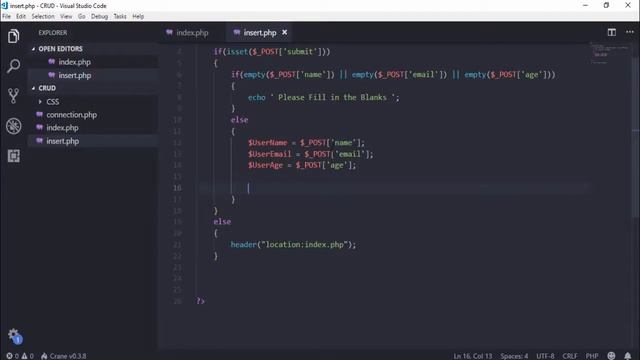Open the Debug menu
640x360 pixels.
(x=99, y=16)
